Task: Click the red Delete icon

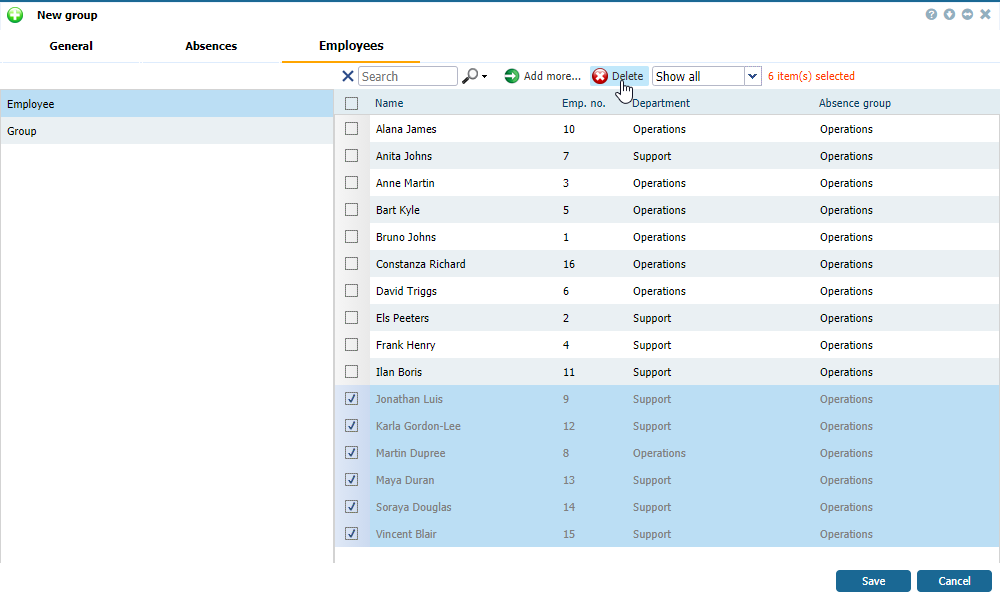Action: [x=600, y=76]
